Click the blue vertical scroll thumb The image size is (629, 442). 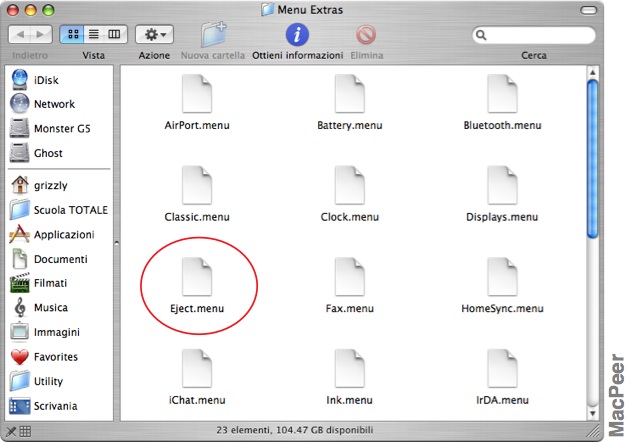[x=592, y=159]
